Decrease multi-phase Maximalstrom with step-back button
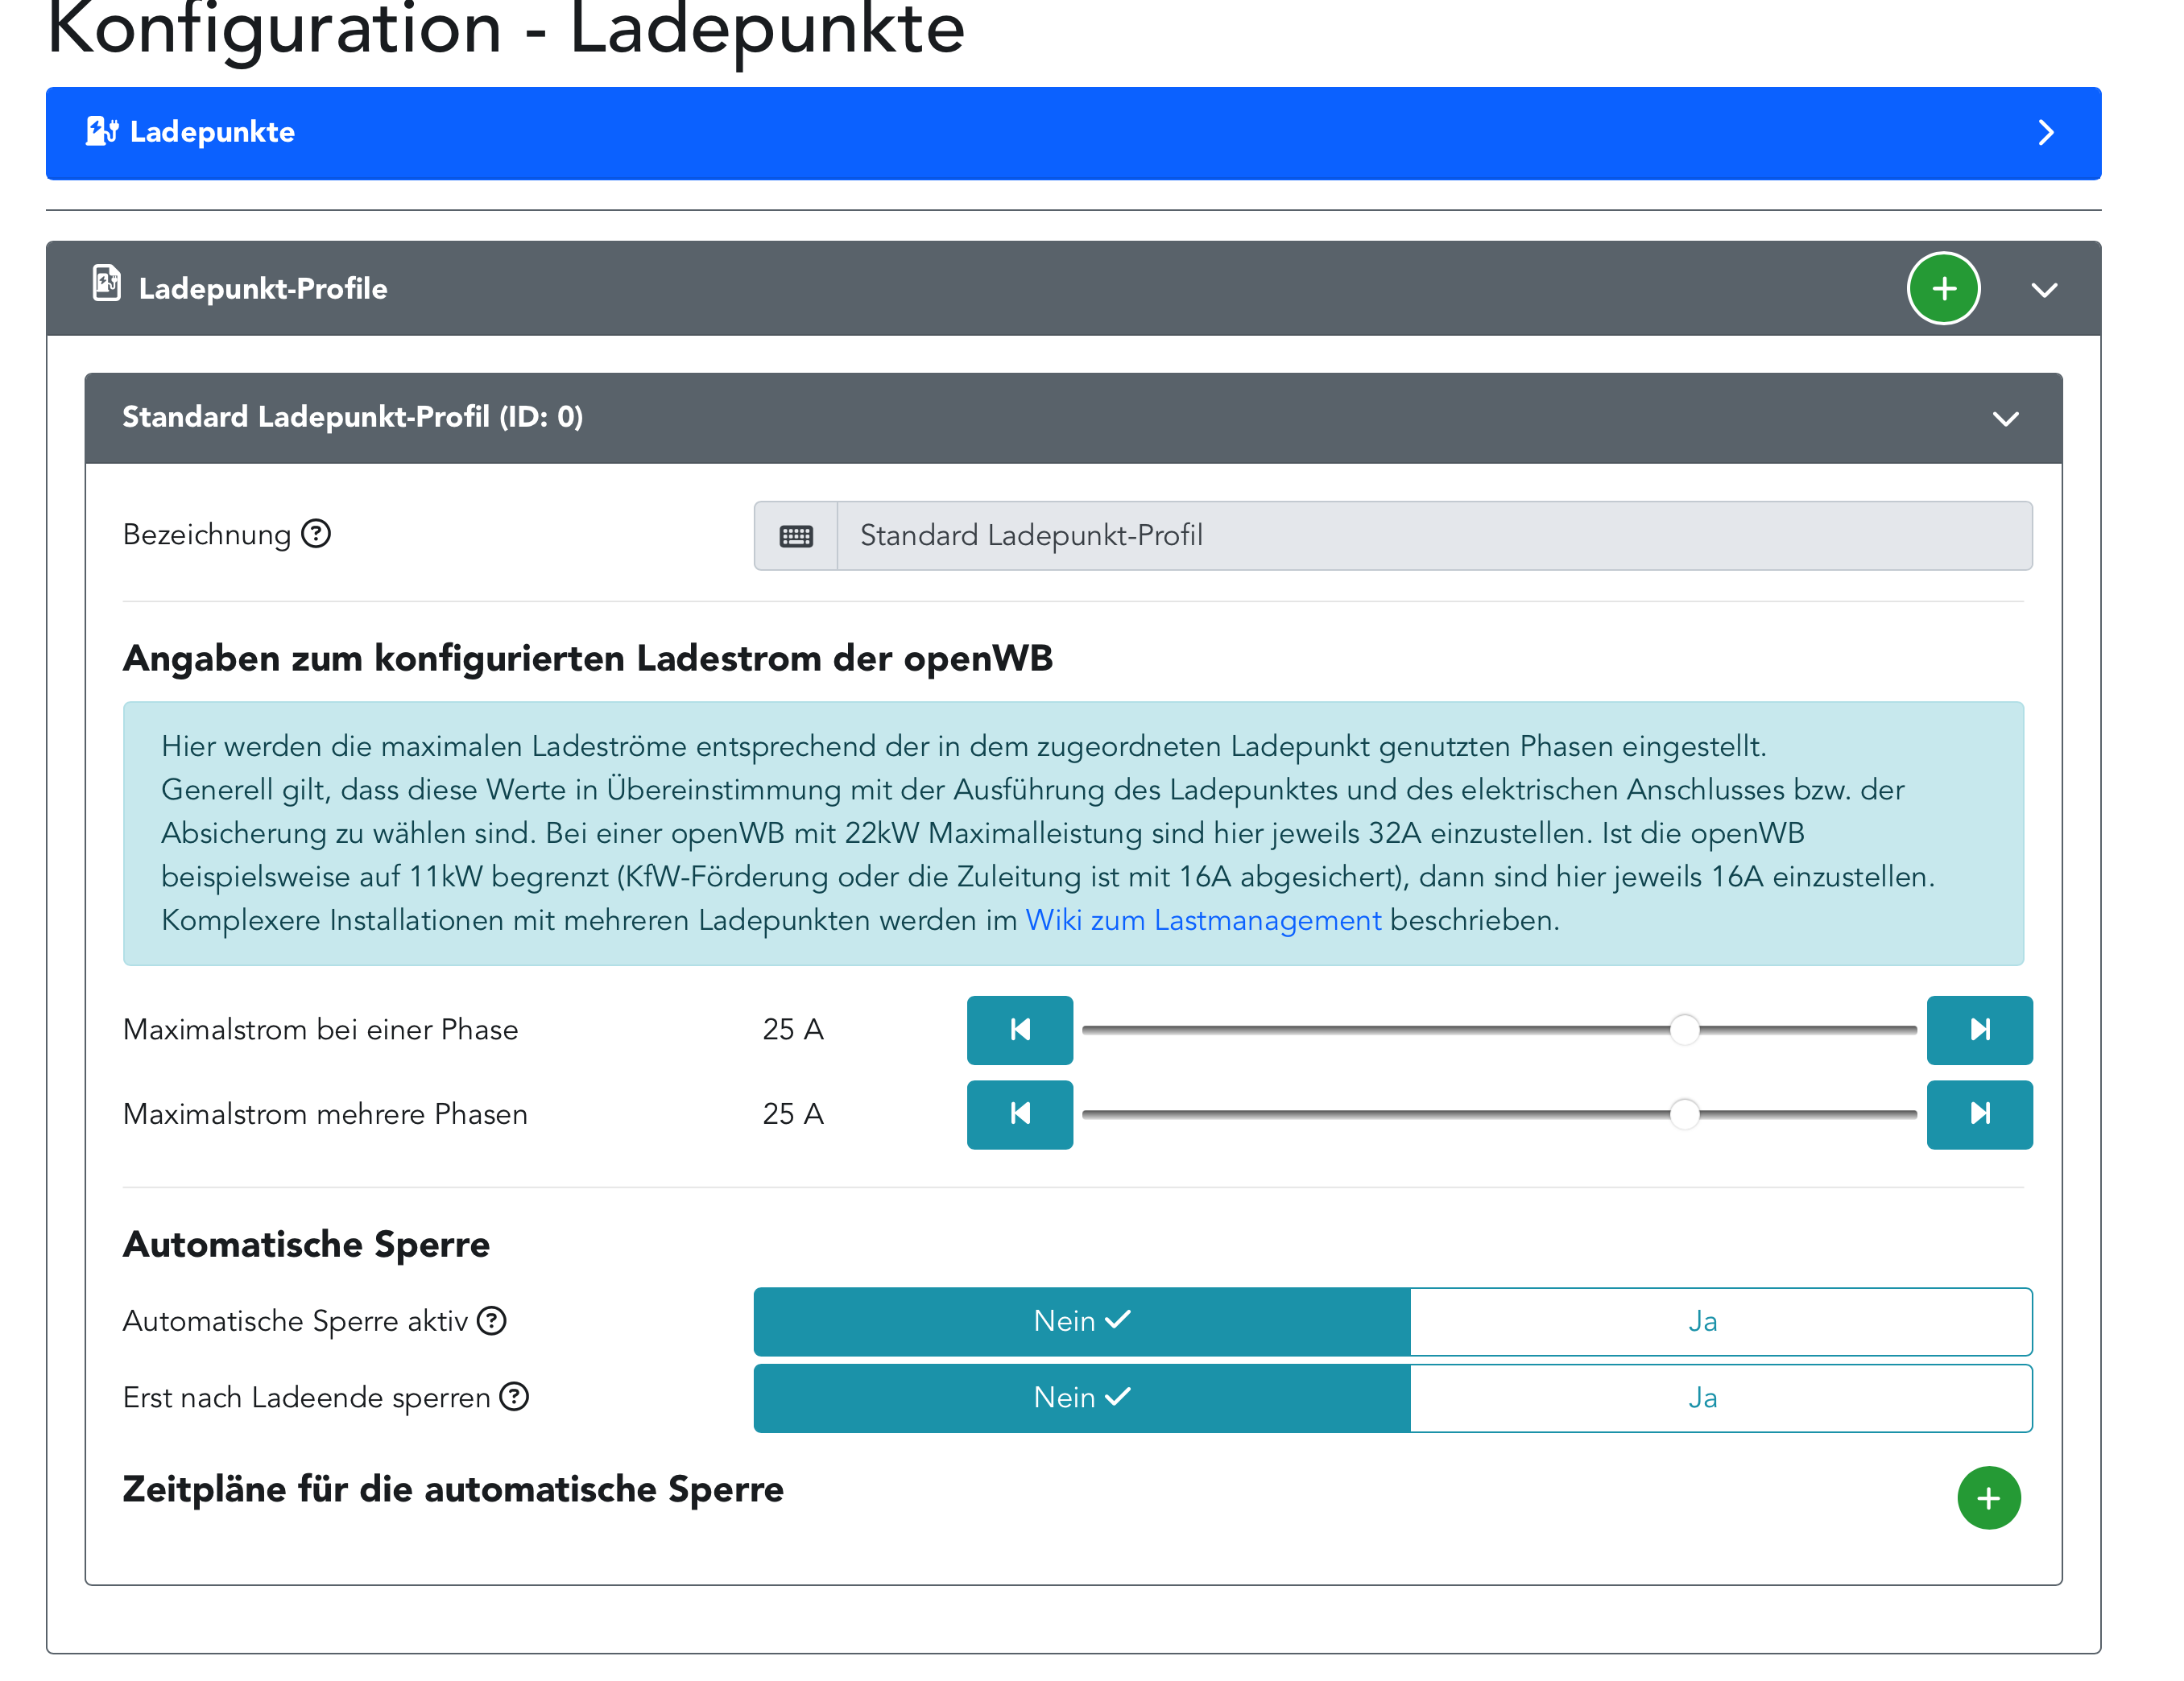This screenshot has height=1681, width=2184. point(1019,1114)
